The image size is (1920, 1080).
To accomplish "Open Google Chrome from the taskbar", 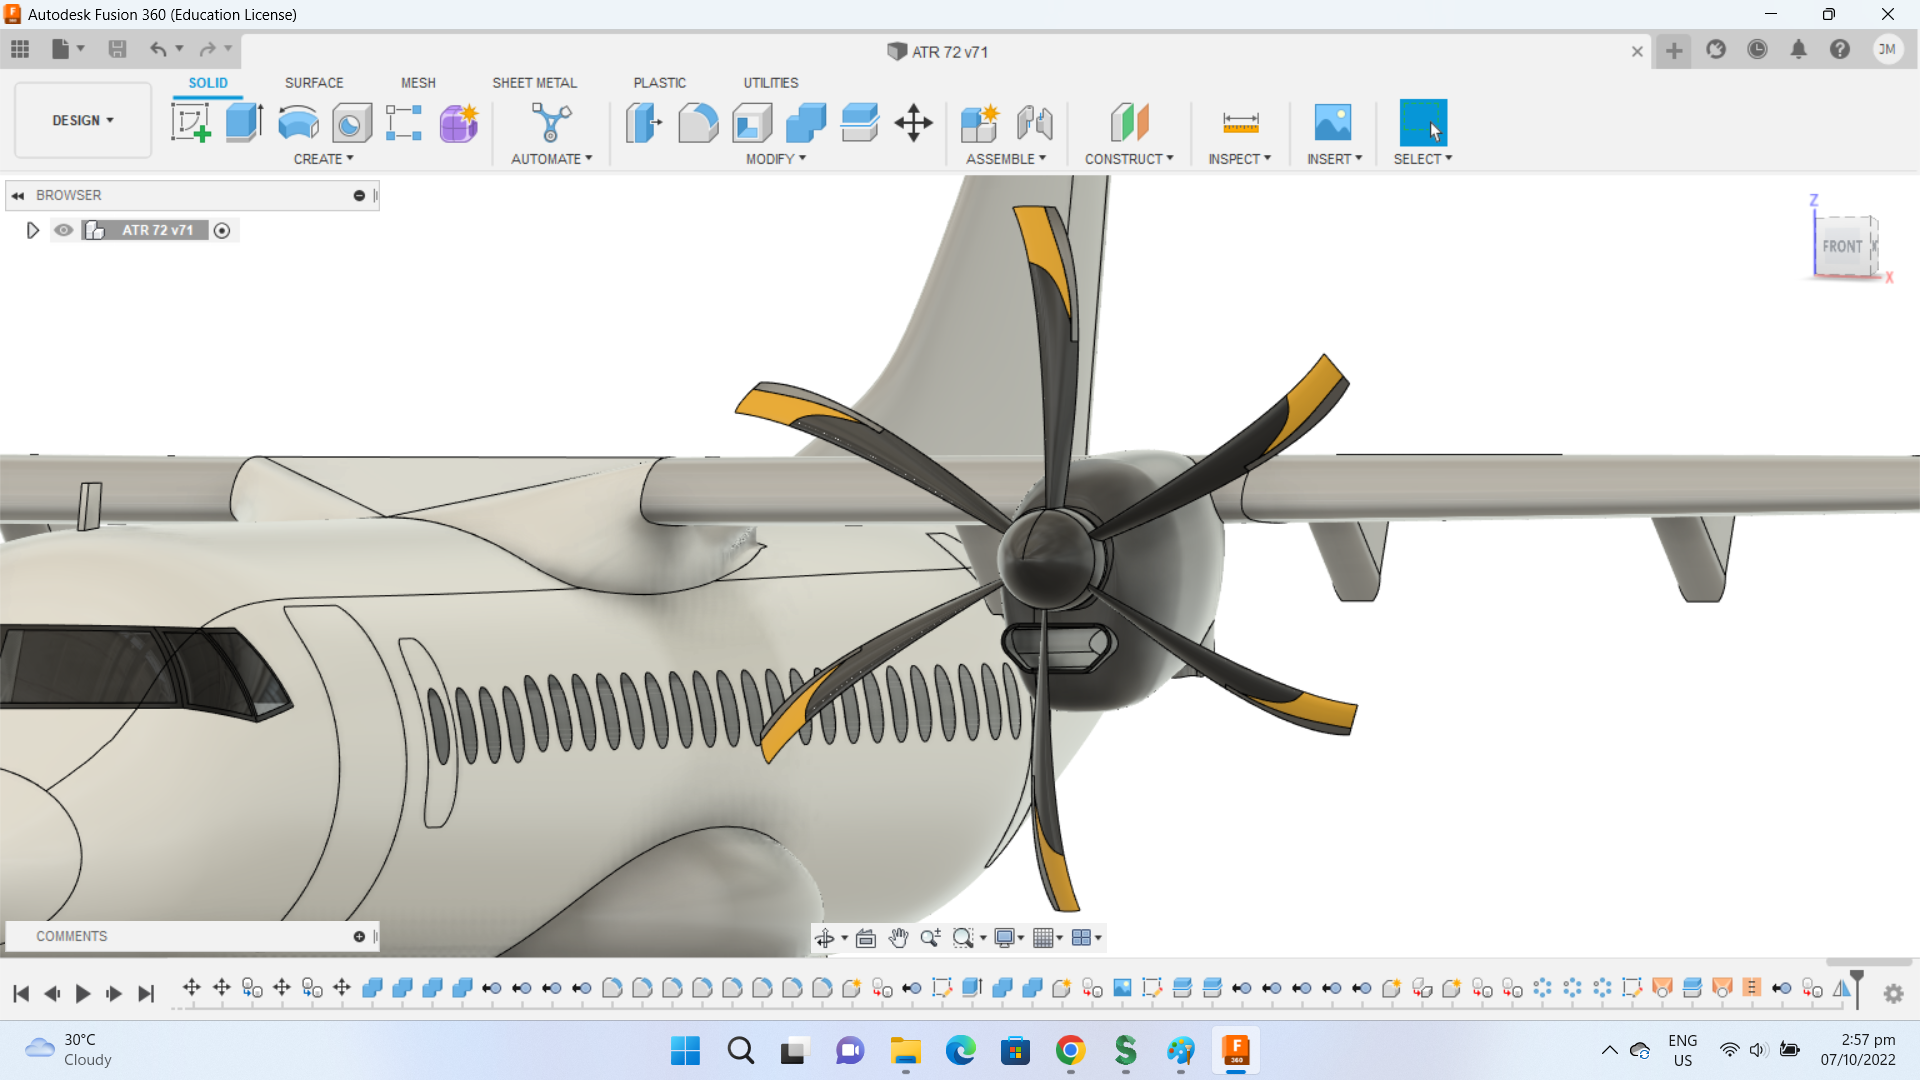I will click(x=1070, y=1051).
